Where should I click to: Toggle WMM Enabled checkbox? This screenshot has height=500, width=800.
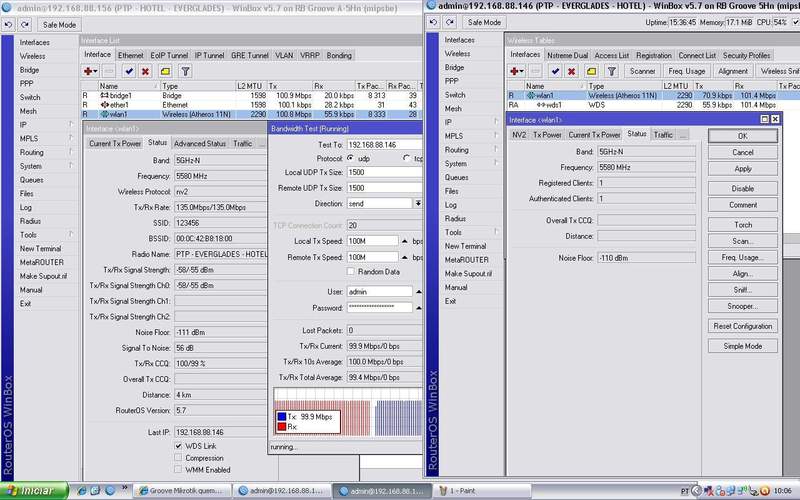coord(178,469)
